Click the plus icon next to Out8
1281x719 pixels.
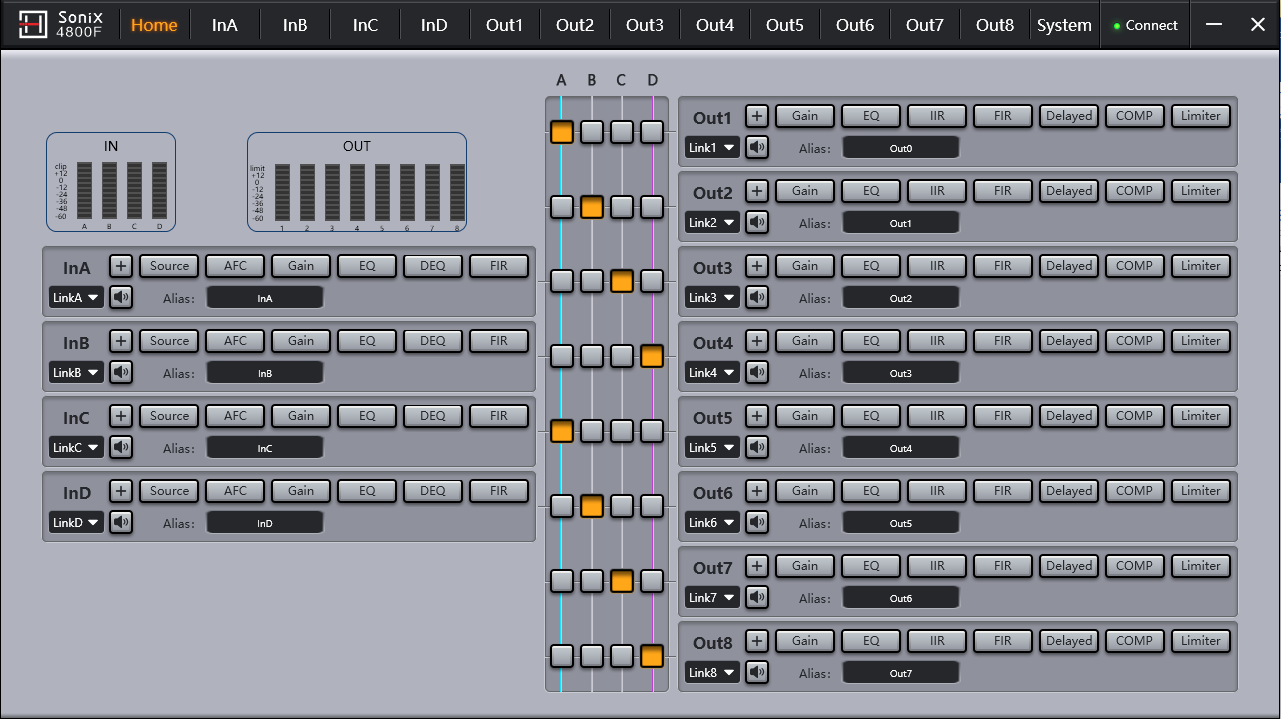[x=757, y=641]
